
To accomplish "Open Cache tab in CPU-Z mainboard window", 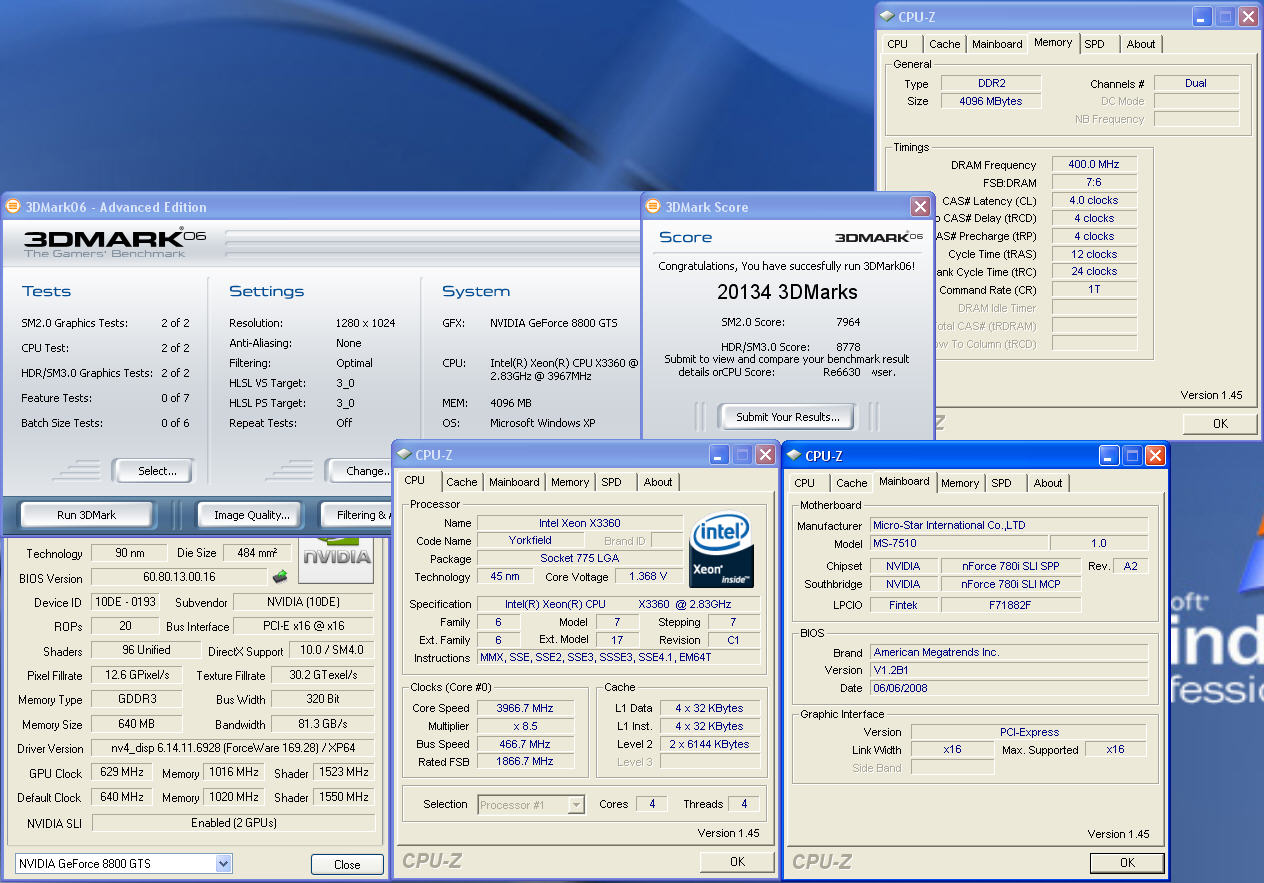I will (x=851, y=483).
